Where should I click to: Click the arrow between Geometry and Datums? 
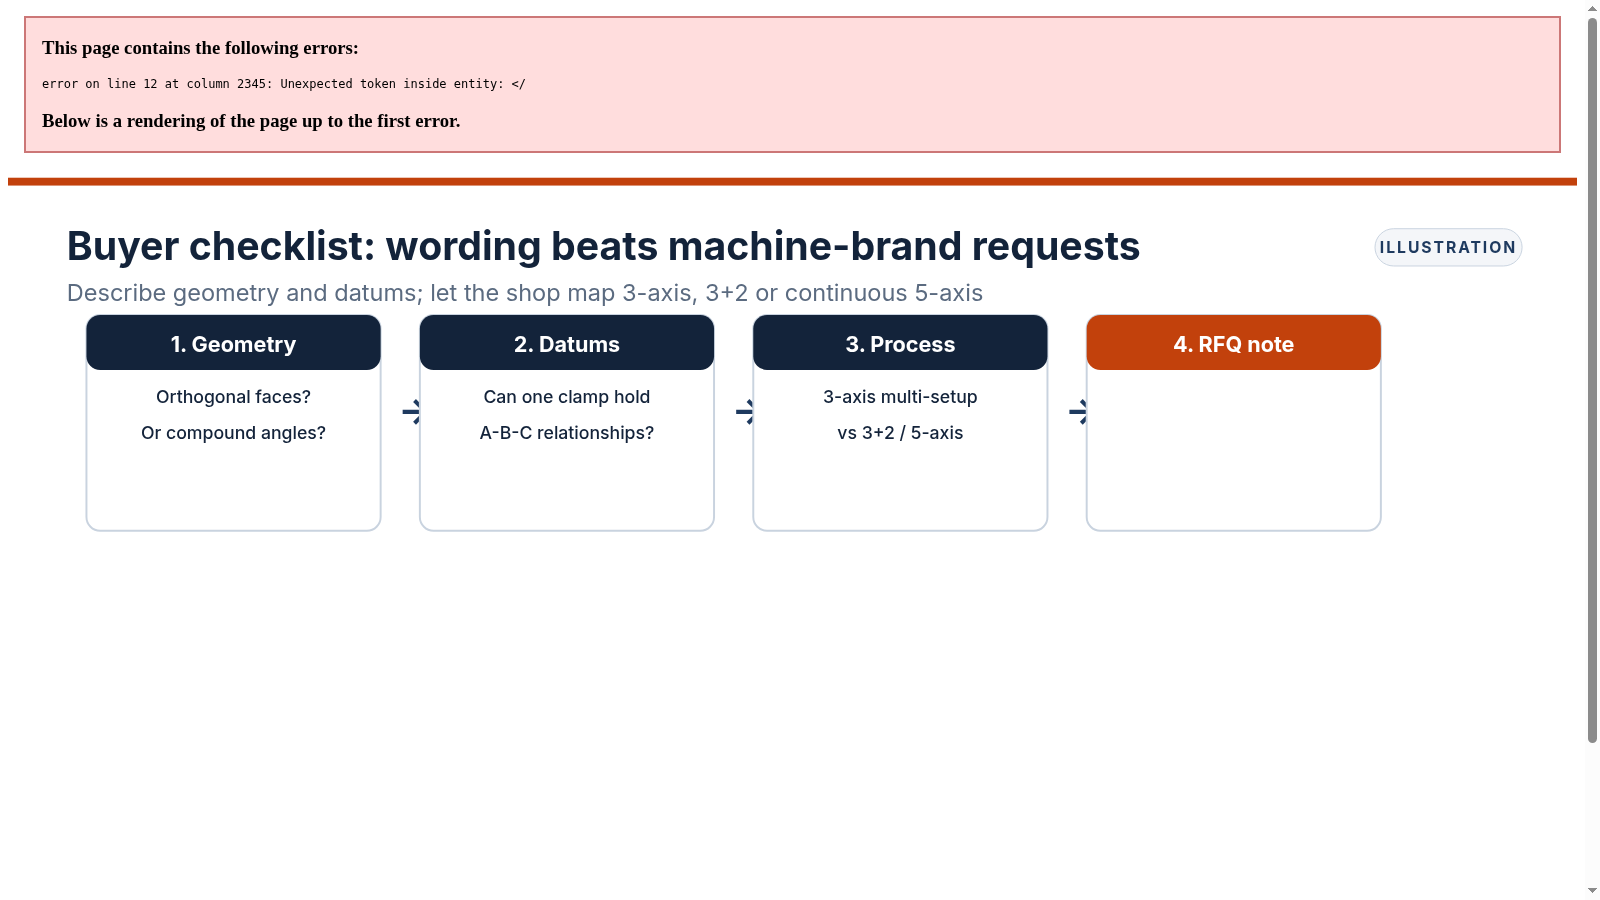coord(411,412)
